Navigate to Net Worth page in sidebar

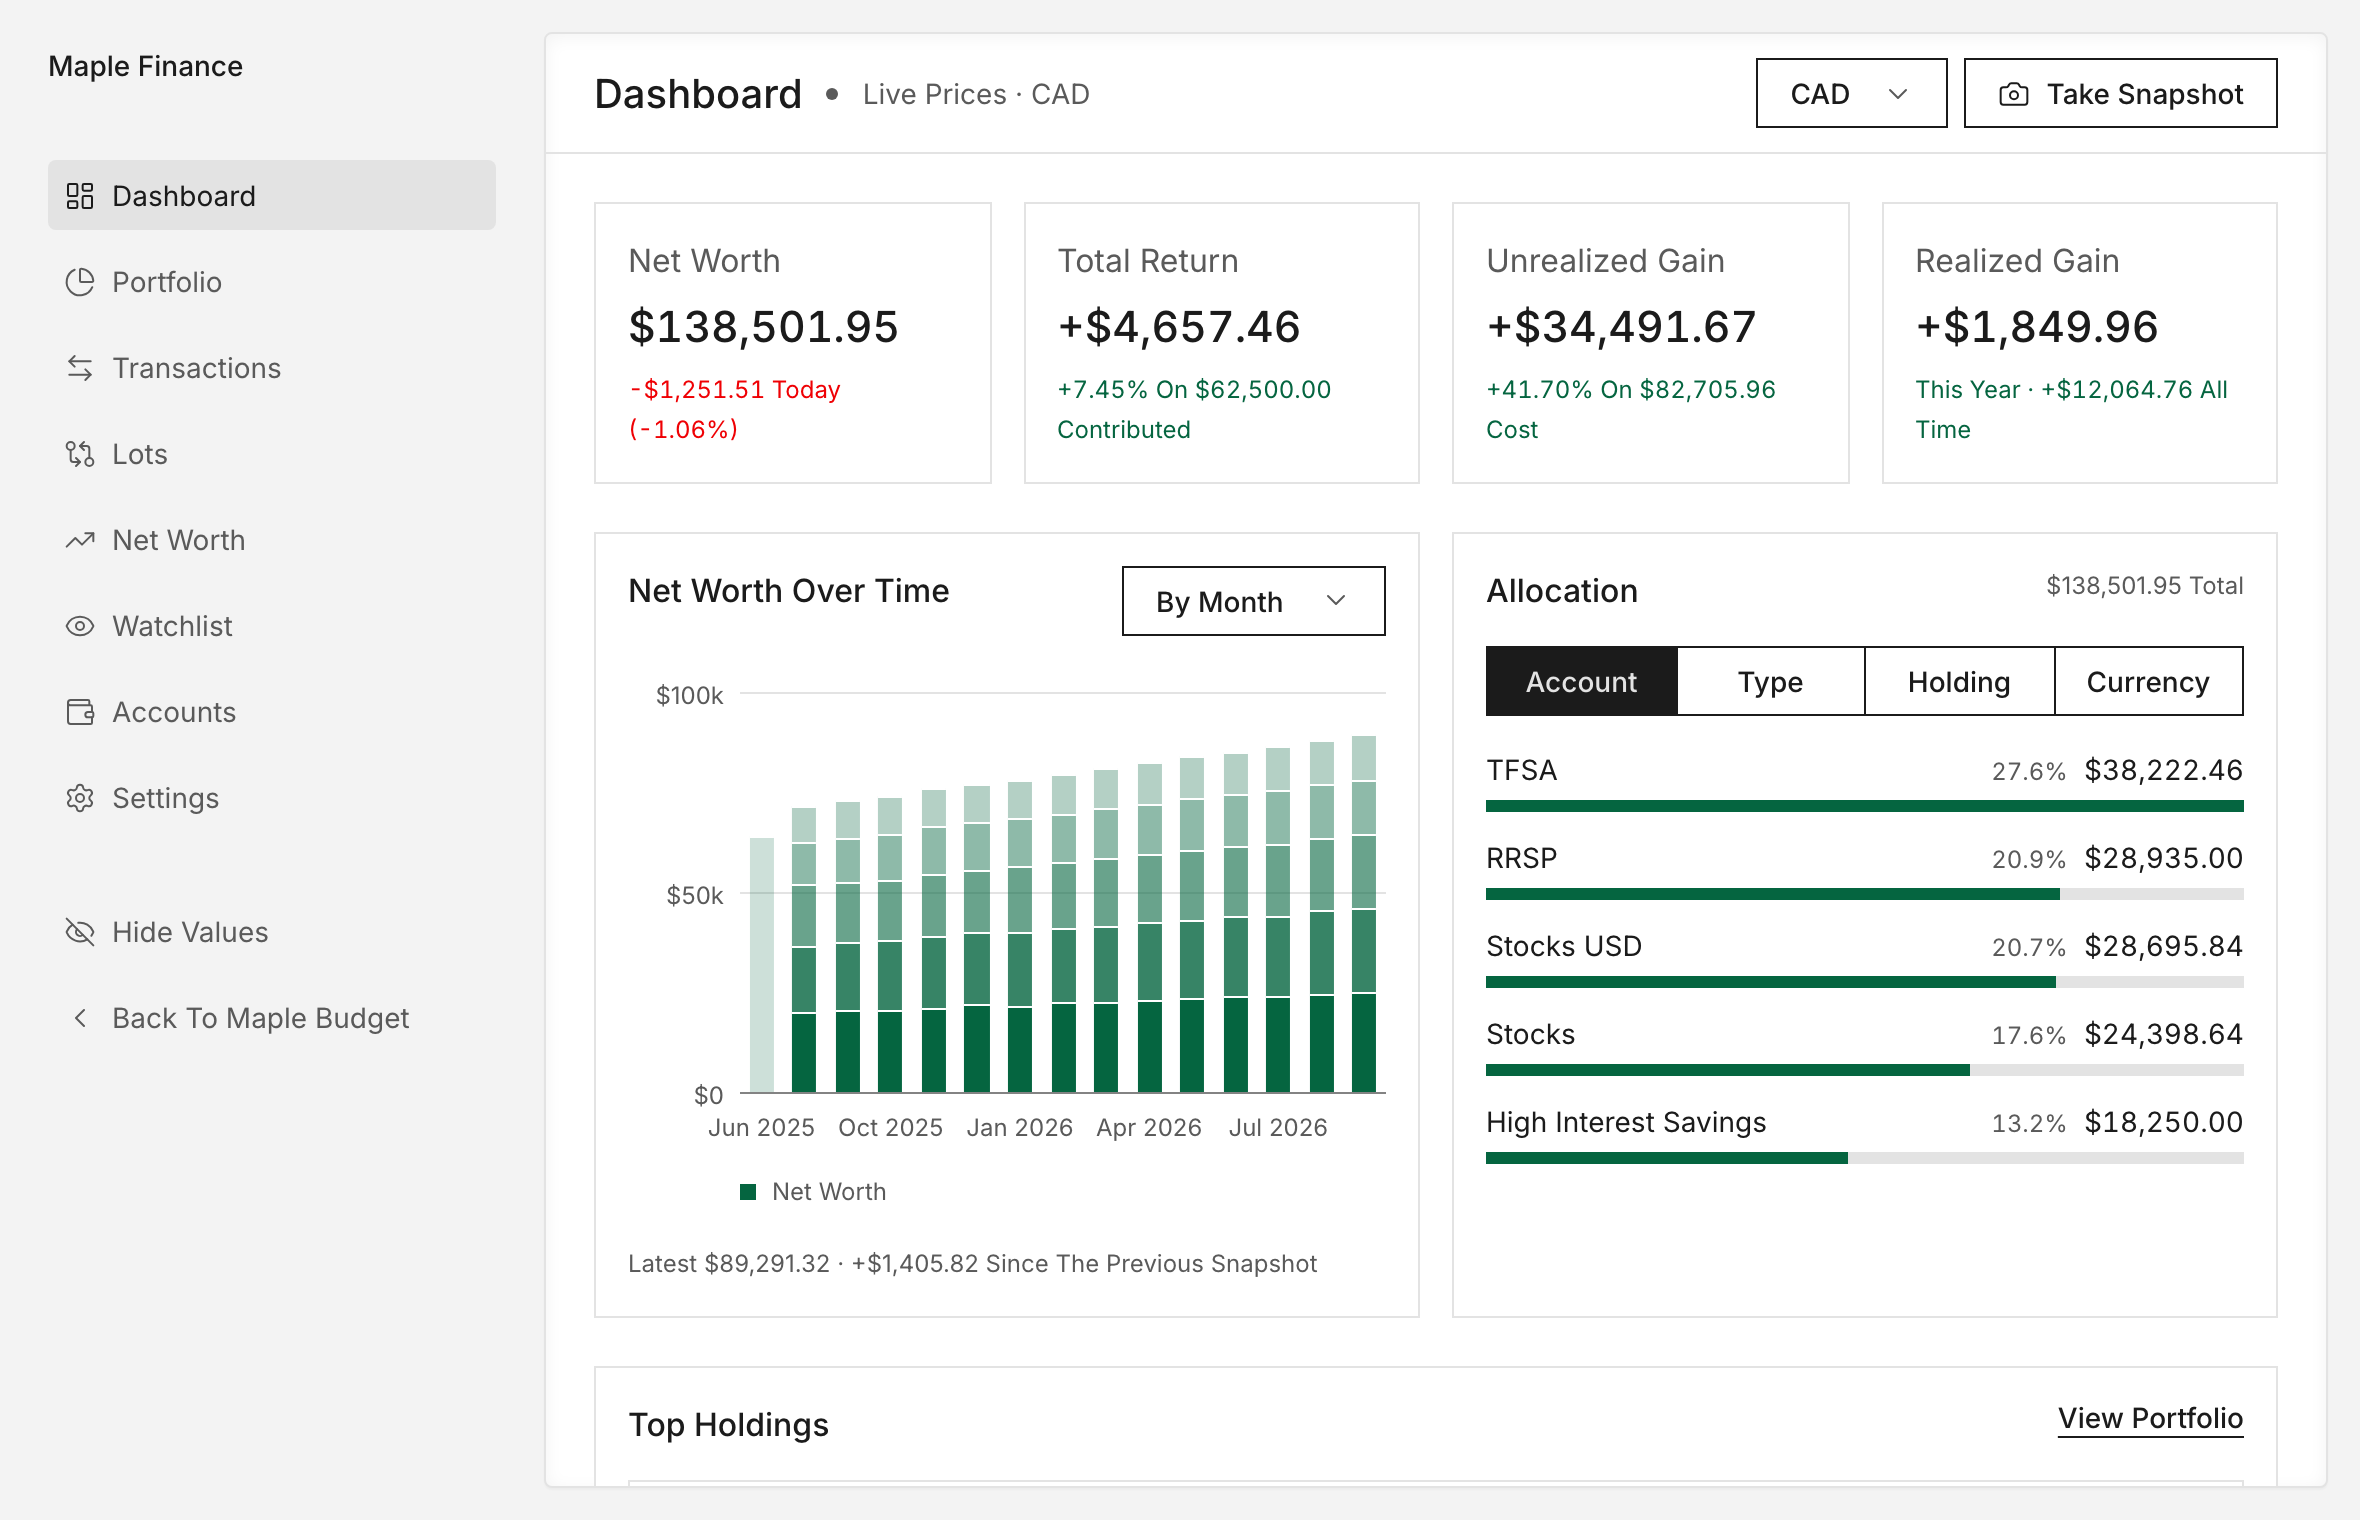pos(272,540)
